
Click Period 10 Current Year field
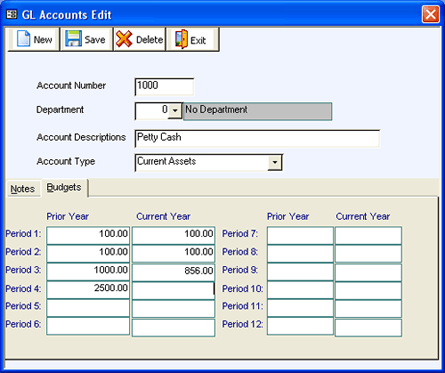tap(368, 290)
